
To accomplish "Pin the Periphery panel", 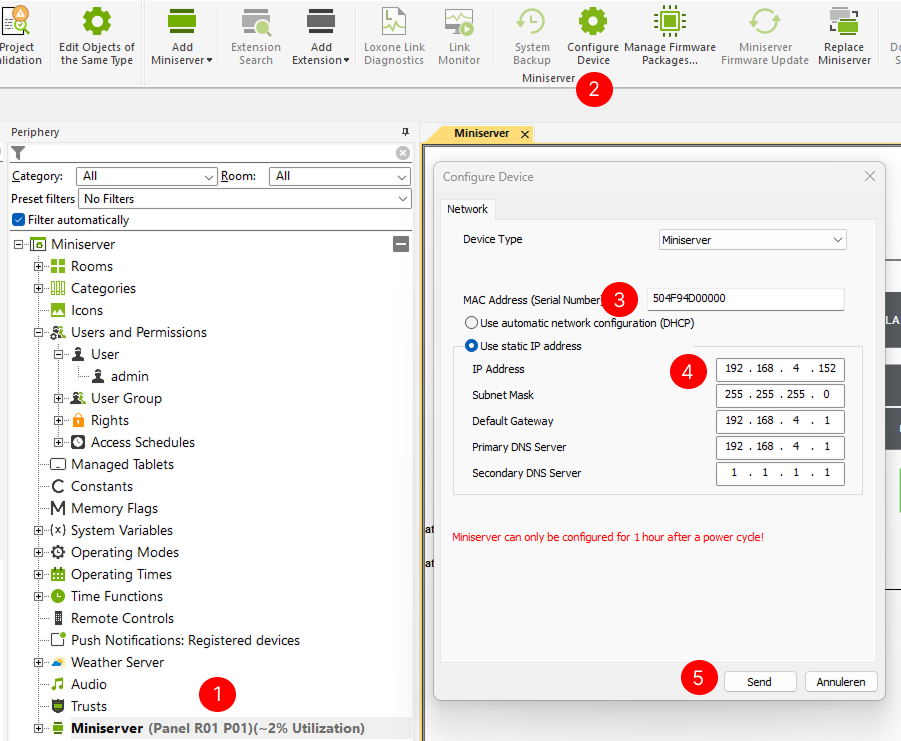I will click(405, 132).
